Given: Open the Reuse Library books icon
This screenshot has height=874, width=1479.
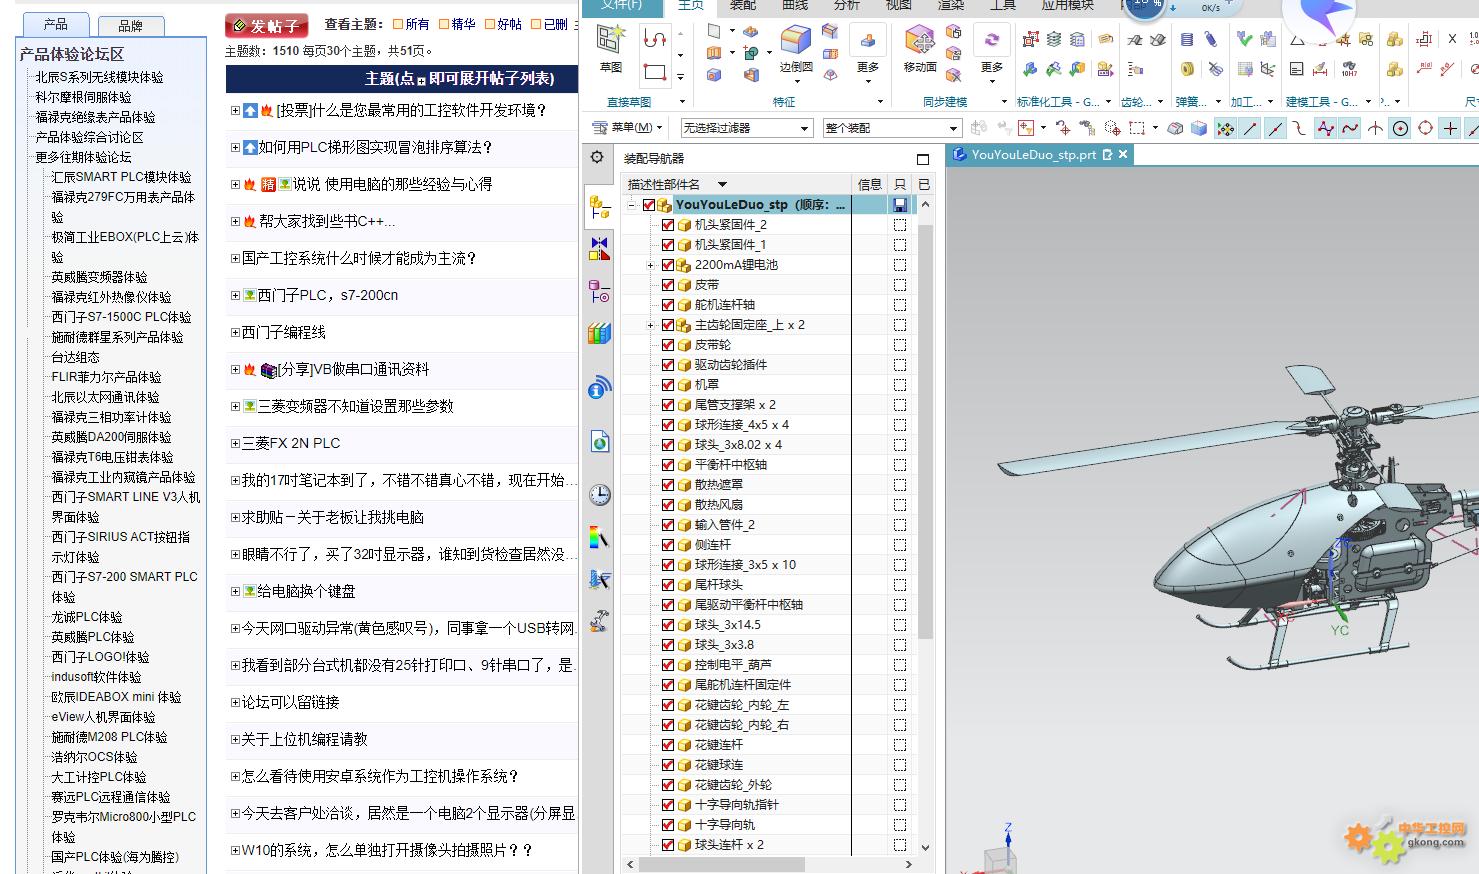Looking at the screenshot, I should [599, 333].
